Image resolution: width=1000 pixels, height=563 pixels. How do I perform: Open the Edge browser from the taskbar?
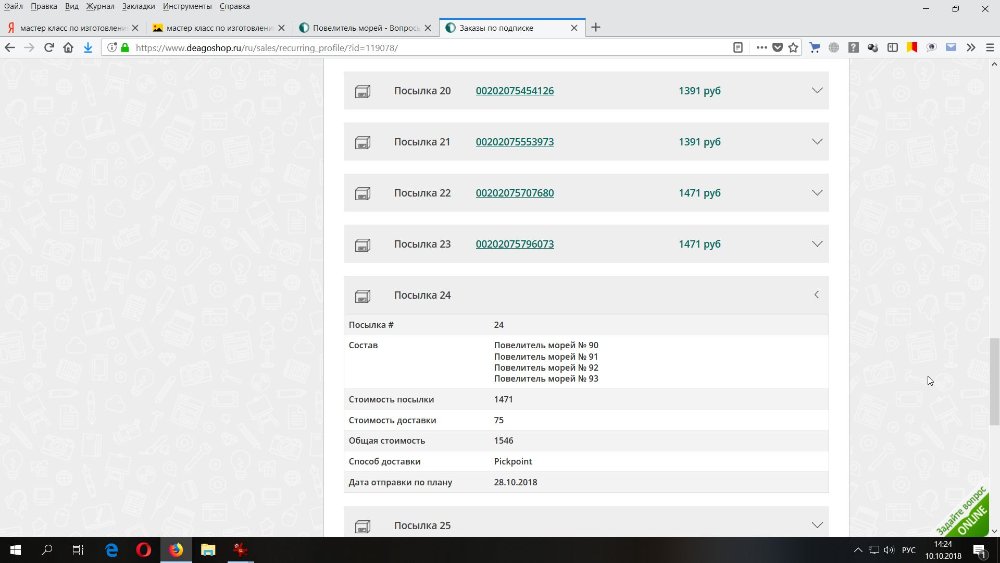(112, 550)
